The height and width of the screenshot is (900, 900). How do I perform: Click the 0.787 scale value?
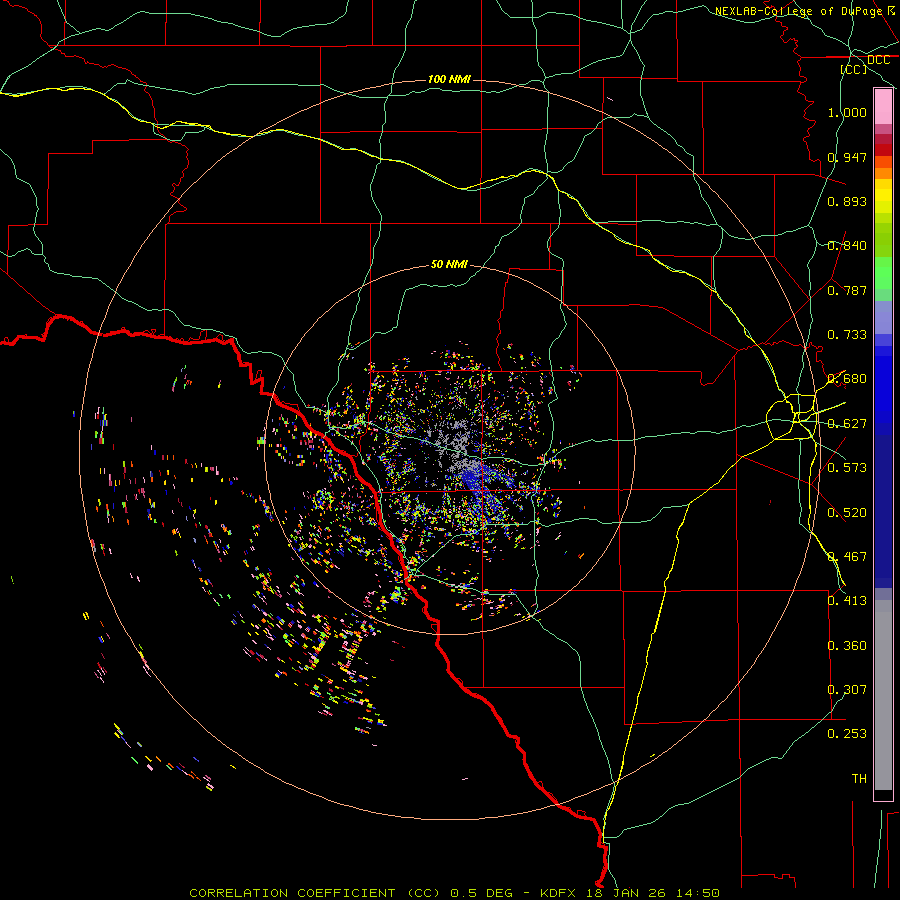(x=847, y=290)
